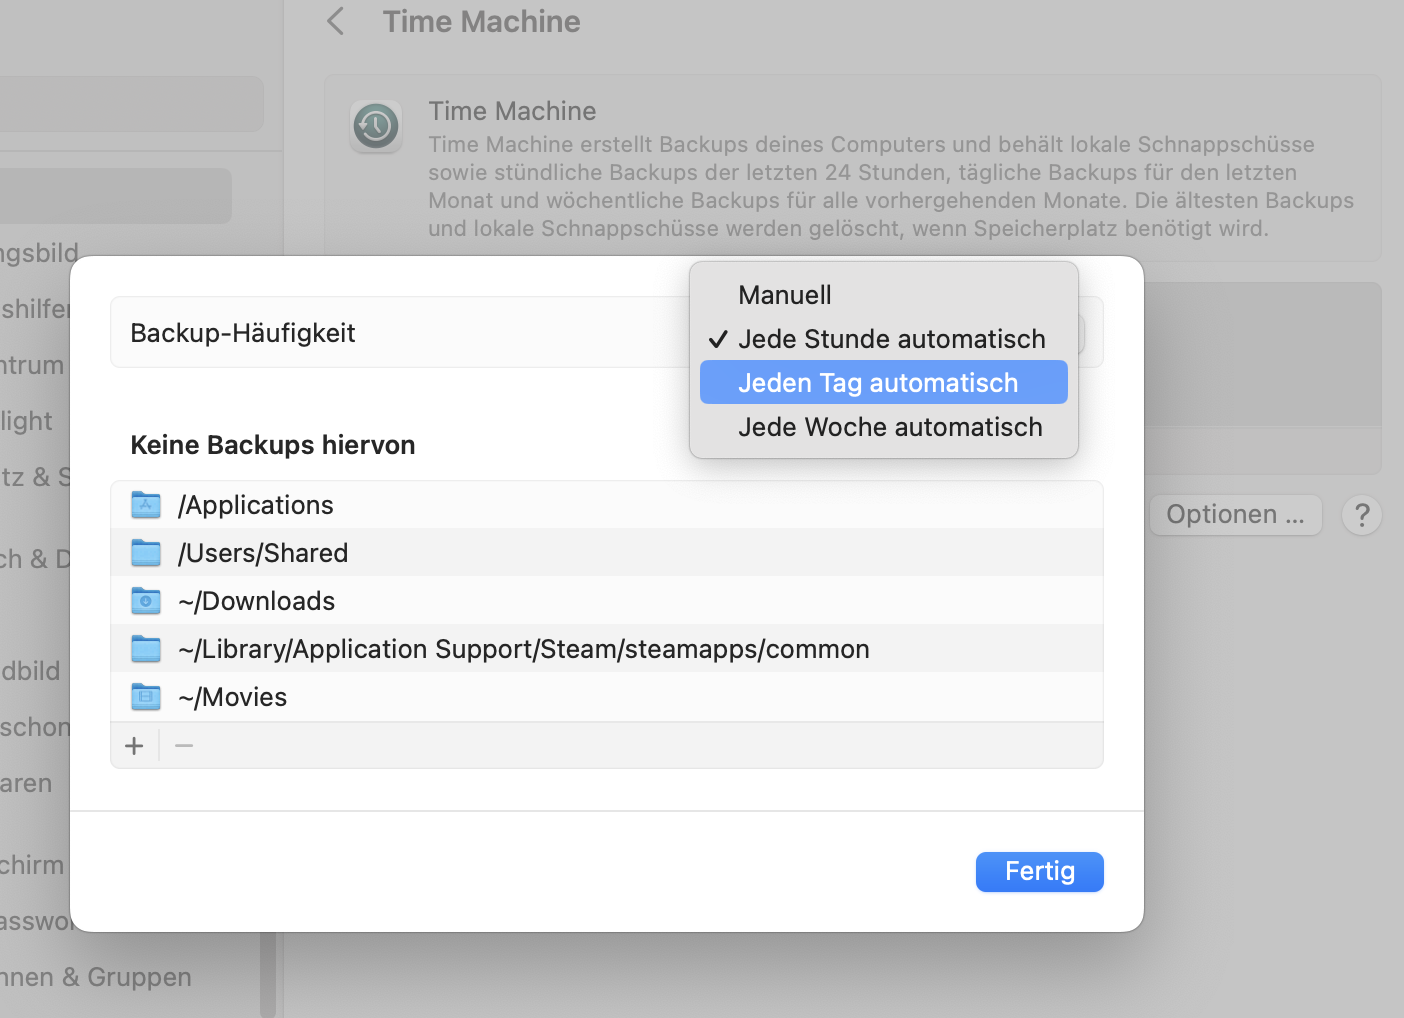Viewport: 1404px width, 1018px height.
Task: Click the Downloads folder icon
Action: click(x=146, y=601)
